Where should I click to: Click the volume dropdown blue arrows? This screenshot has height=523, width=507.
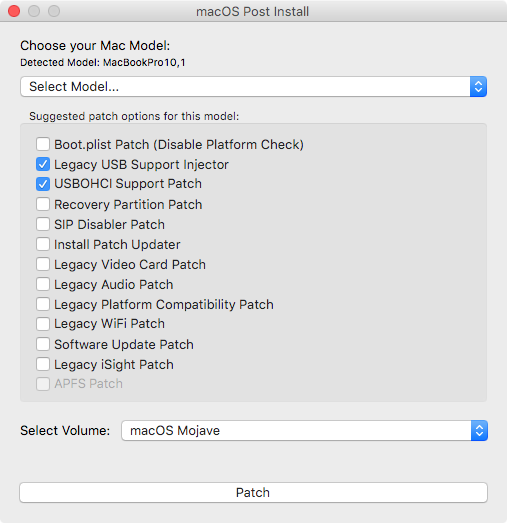tap(479, 431)
